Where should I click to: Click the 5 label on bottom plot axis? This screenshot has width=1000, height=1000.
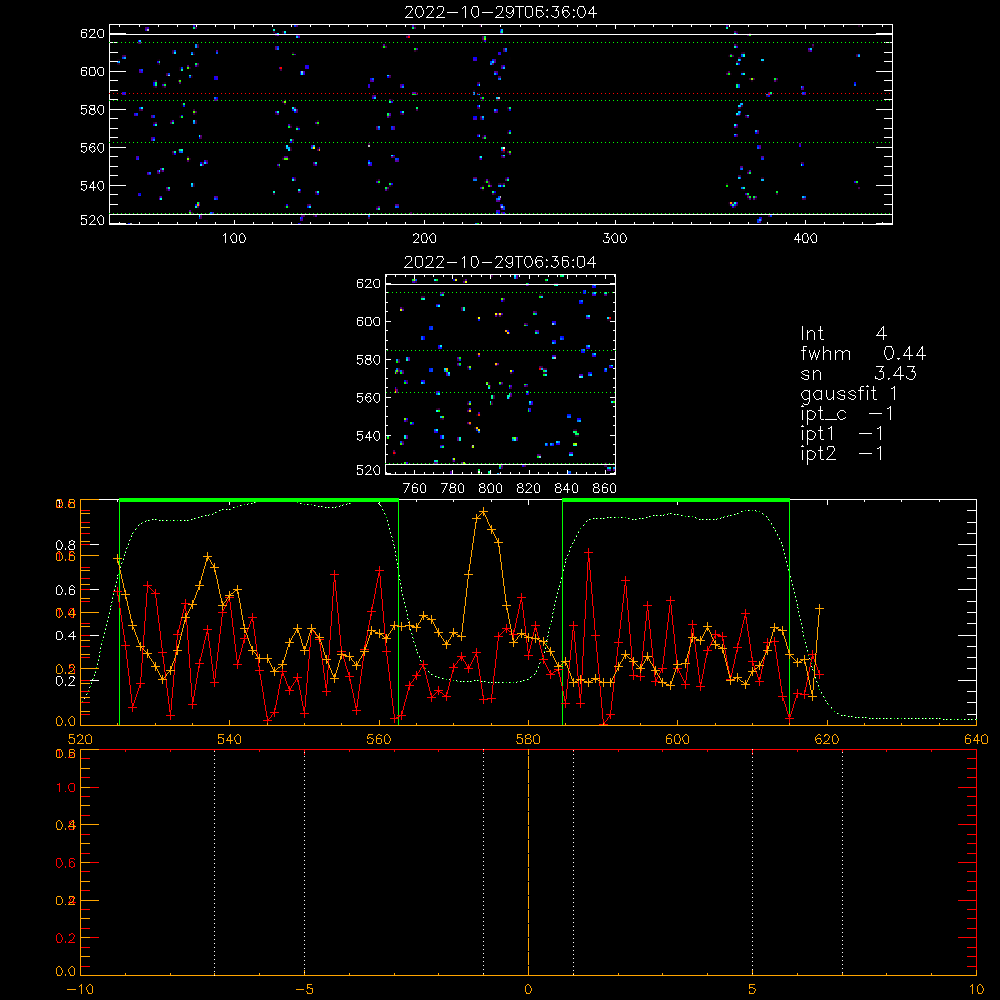coord(753,989)
